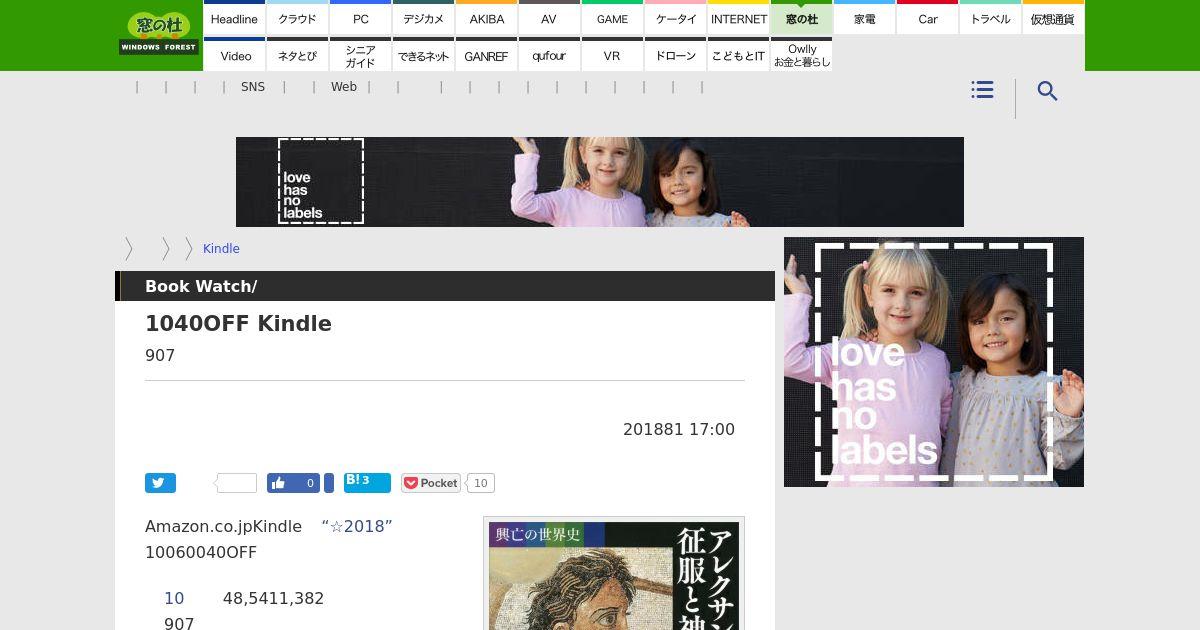
Task: Click the Book Watch/ section header
Action: click(x=201, y=286)
